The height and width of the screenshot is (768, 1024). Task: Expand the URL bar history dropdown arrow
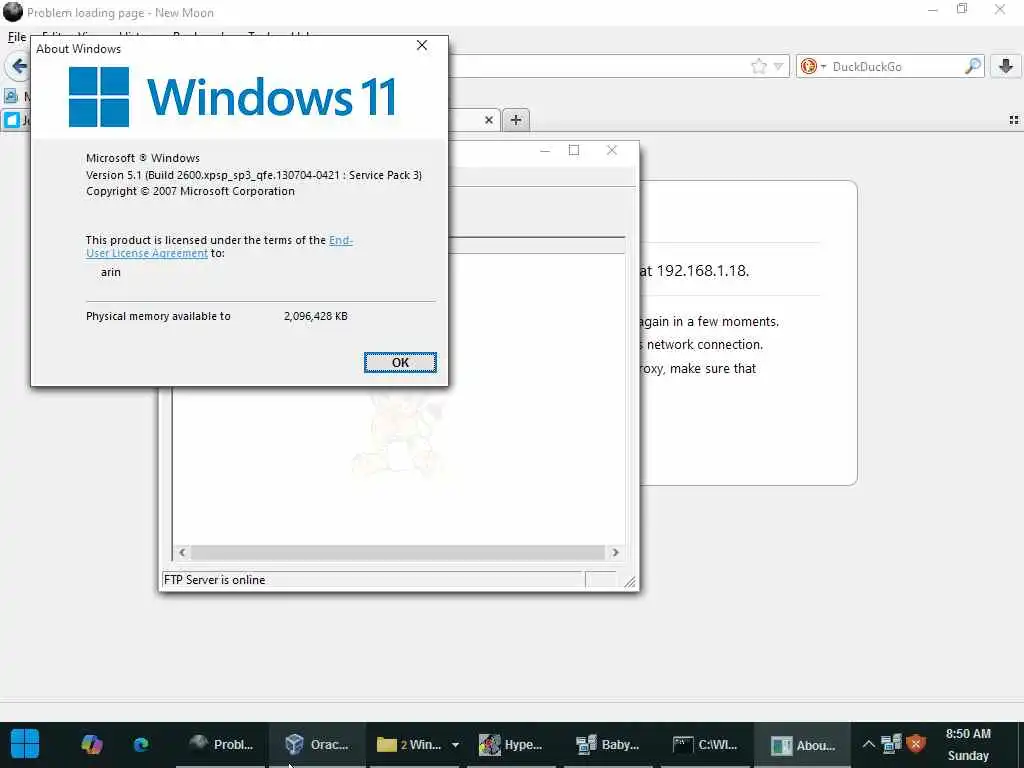pos(778,66)
